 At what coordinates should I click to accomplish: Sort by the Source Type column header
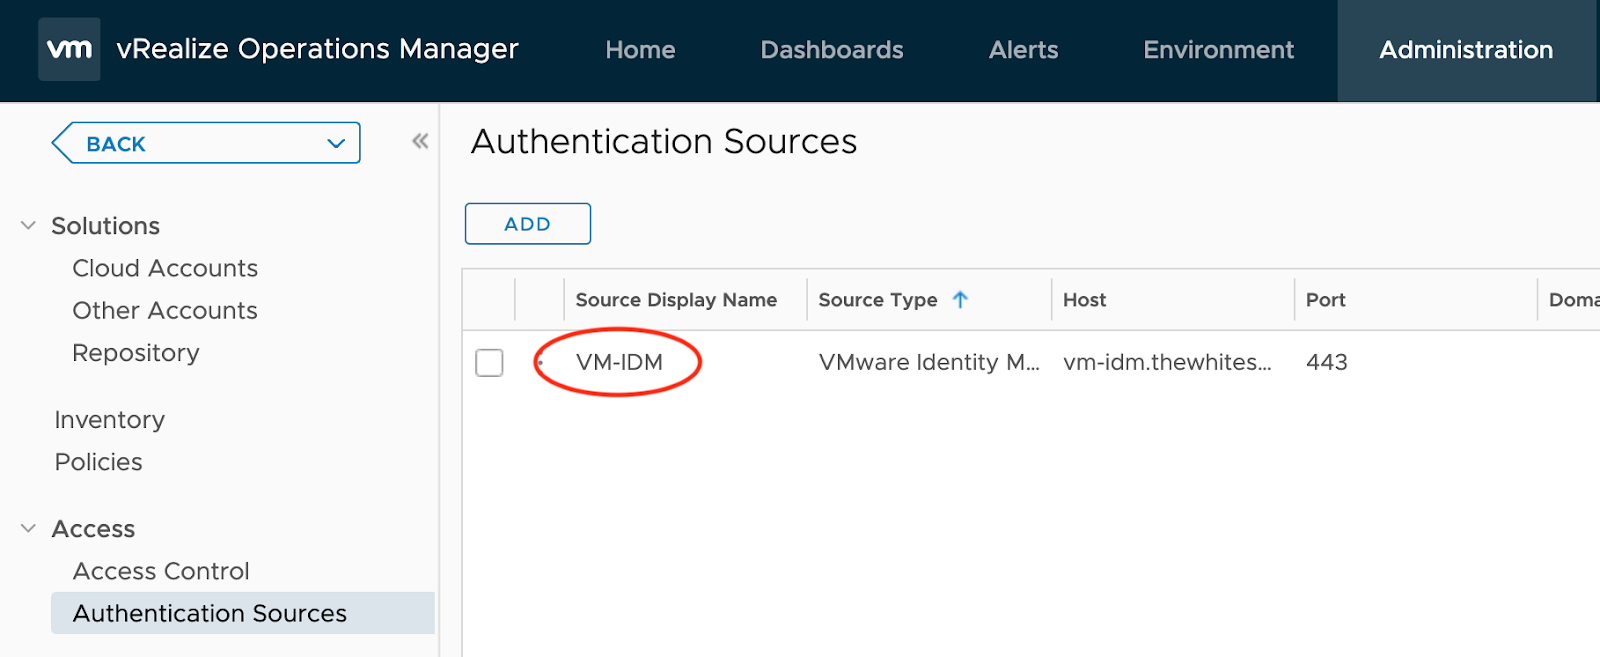tap(878, 300)
